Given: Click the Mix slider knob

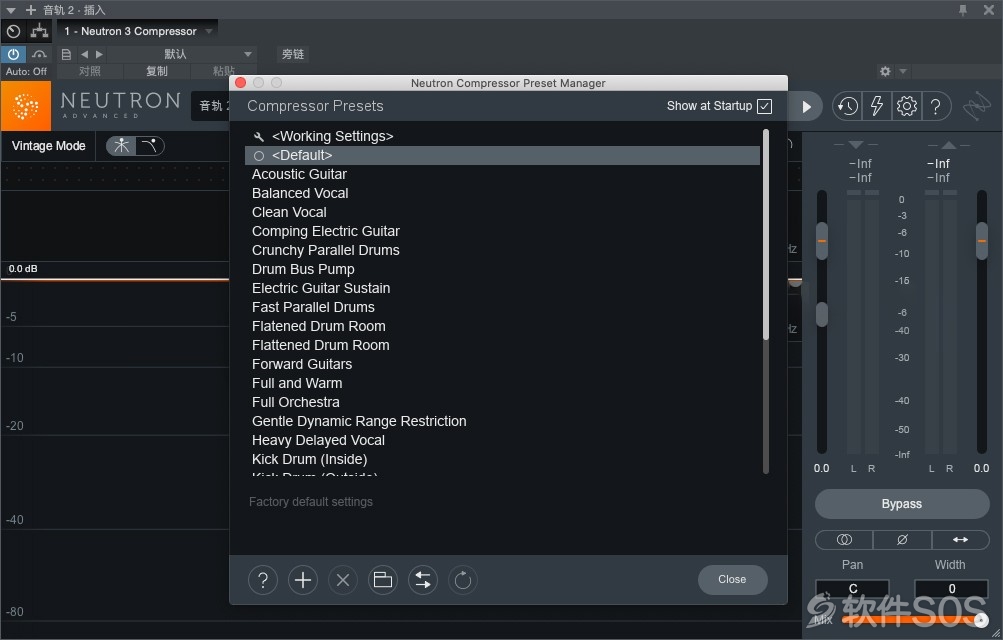Looking at the screenshot, I should 981,619.
